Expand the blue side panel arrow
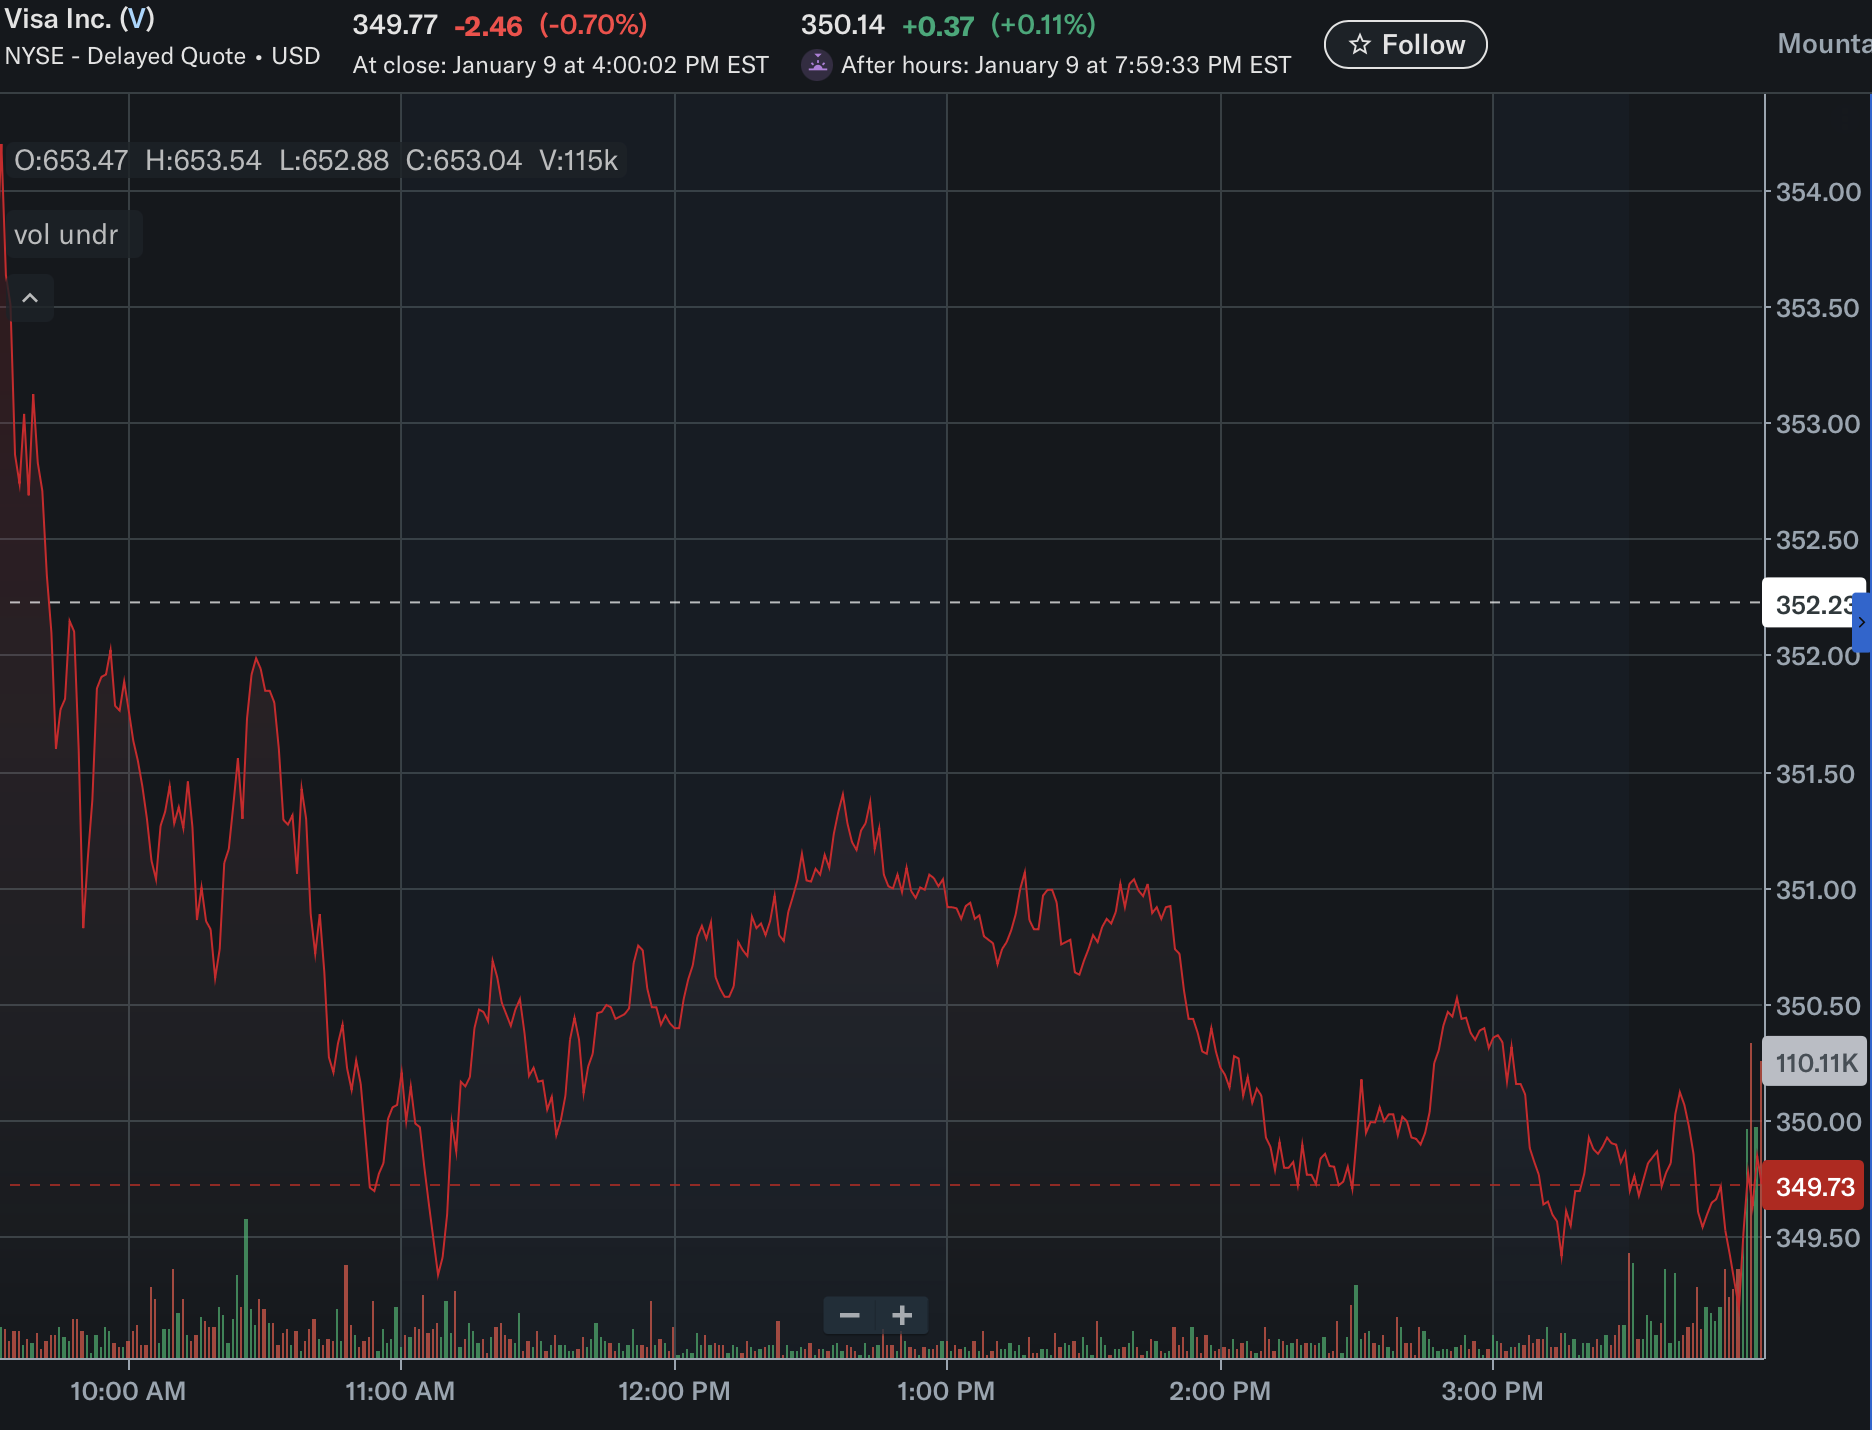Image resolution: width=1872 pixels, height=1430 pixels. click(x=1862, y=622)
